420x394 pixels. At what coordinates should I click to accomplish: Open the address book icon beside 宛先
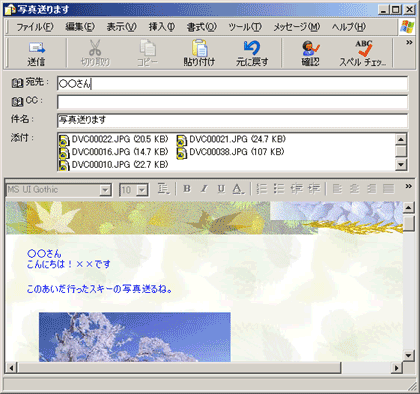click(17, 83)
